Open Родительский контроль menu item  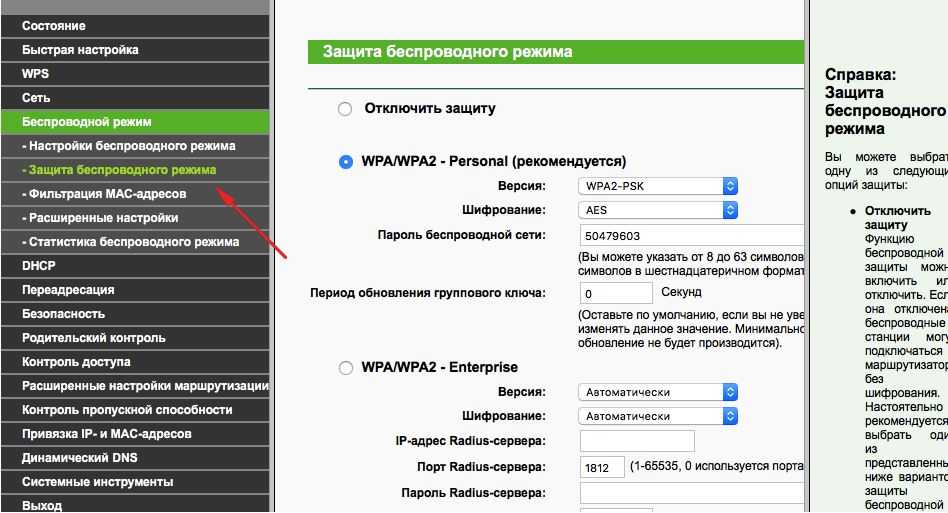(x=94, y=338)
